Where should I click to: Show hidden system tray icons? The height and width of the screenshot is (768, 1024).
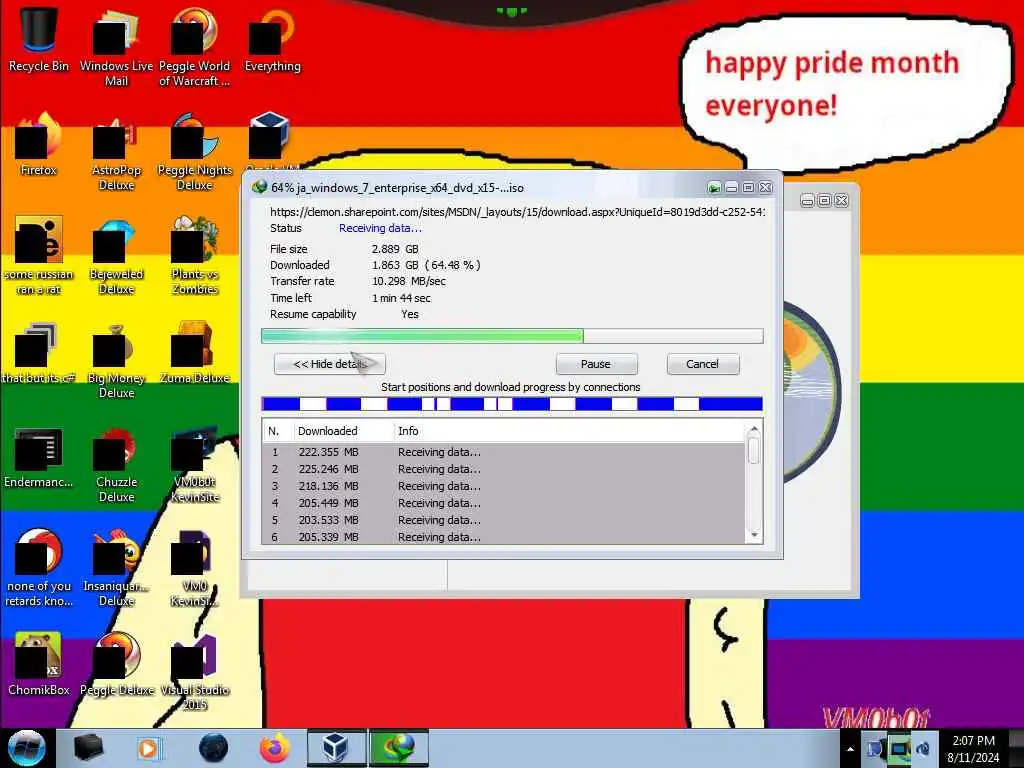pos(850,749)
